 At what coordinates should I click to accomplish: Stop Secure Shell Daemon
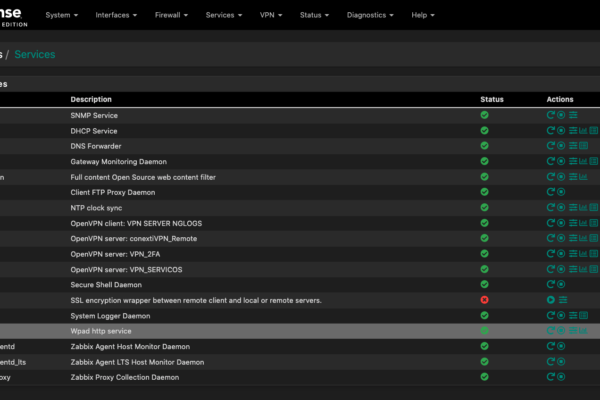(561, 284)
